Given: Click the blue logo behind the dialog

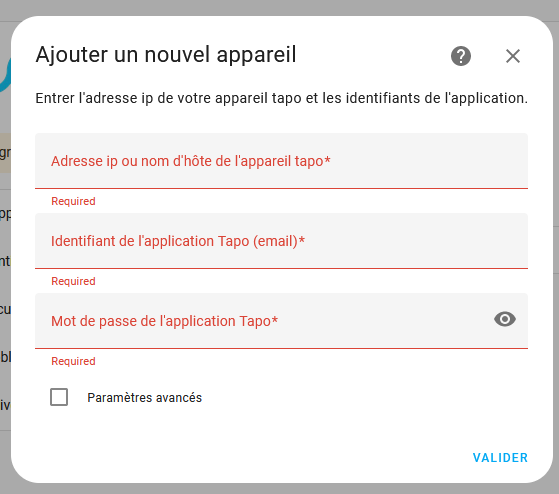Looking at the screenshot, I should coord(5,77).
